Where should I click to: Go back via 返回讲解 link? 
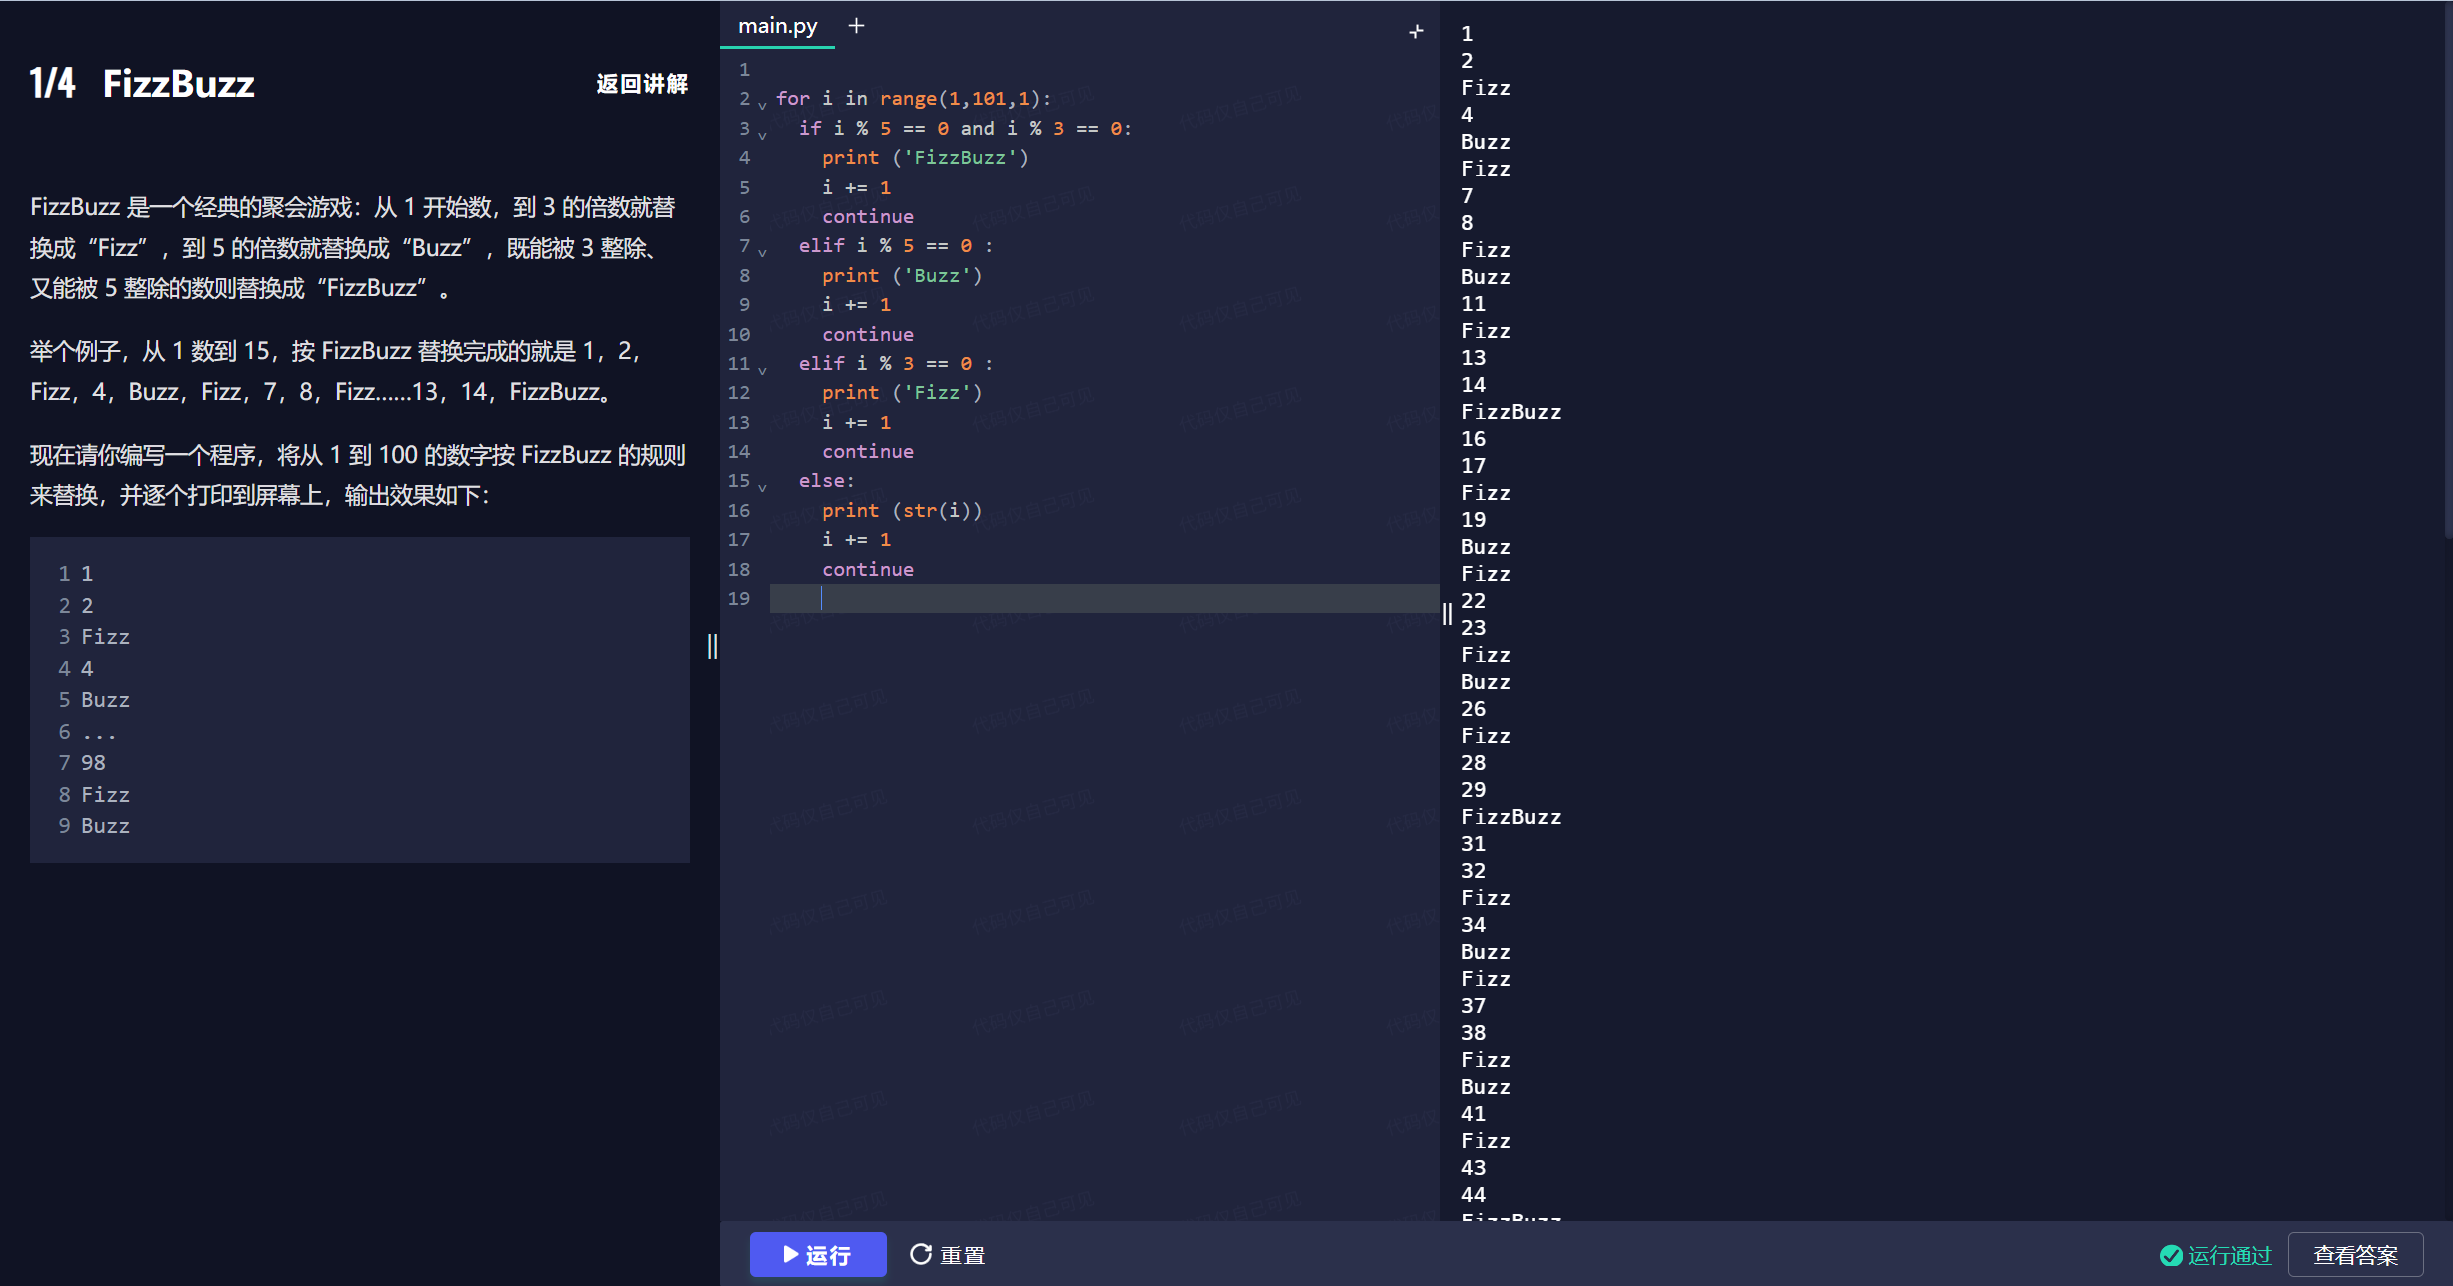642,84
